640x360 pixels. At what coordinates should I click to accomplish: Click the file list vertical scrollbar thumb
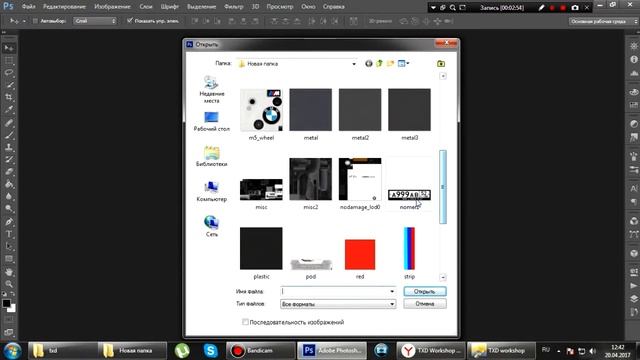pos(443,187)
